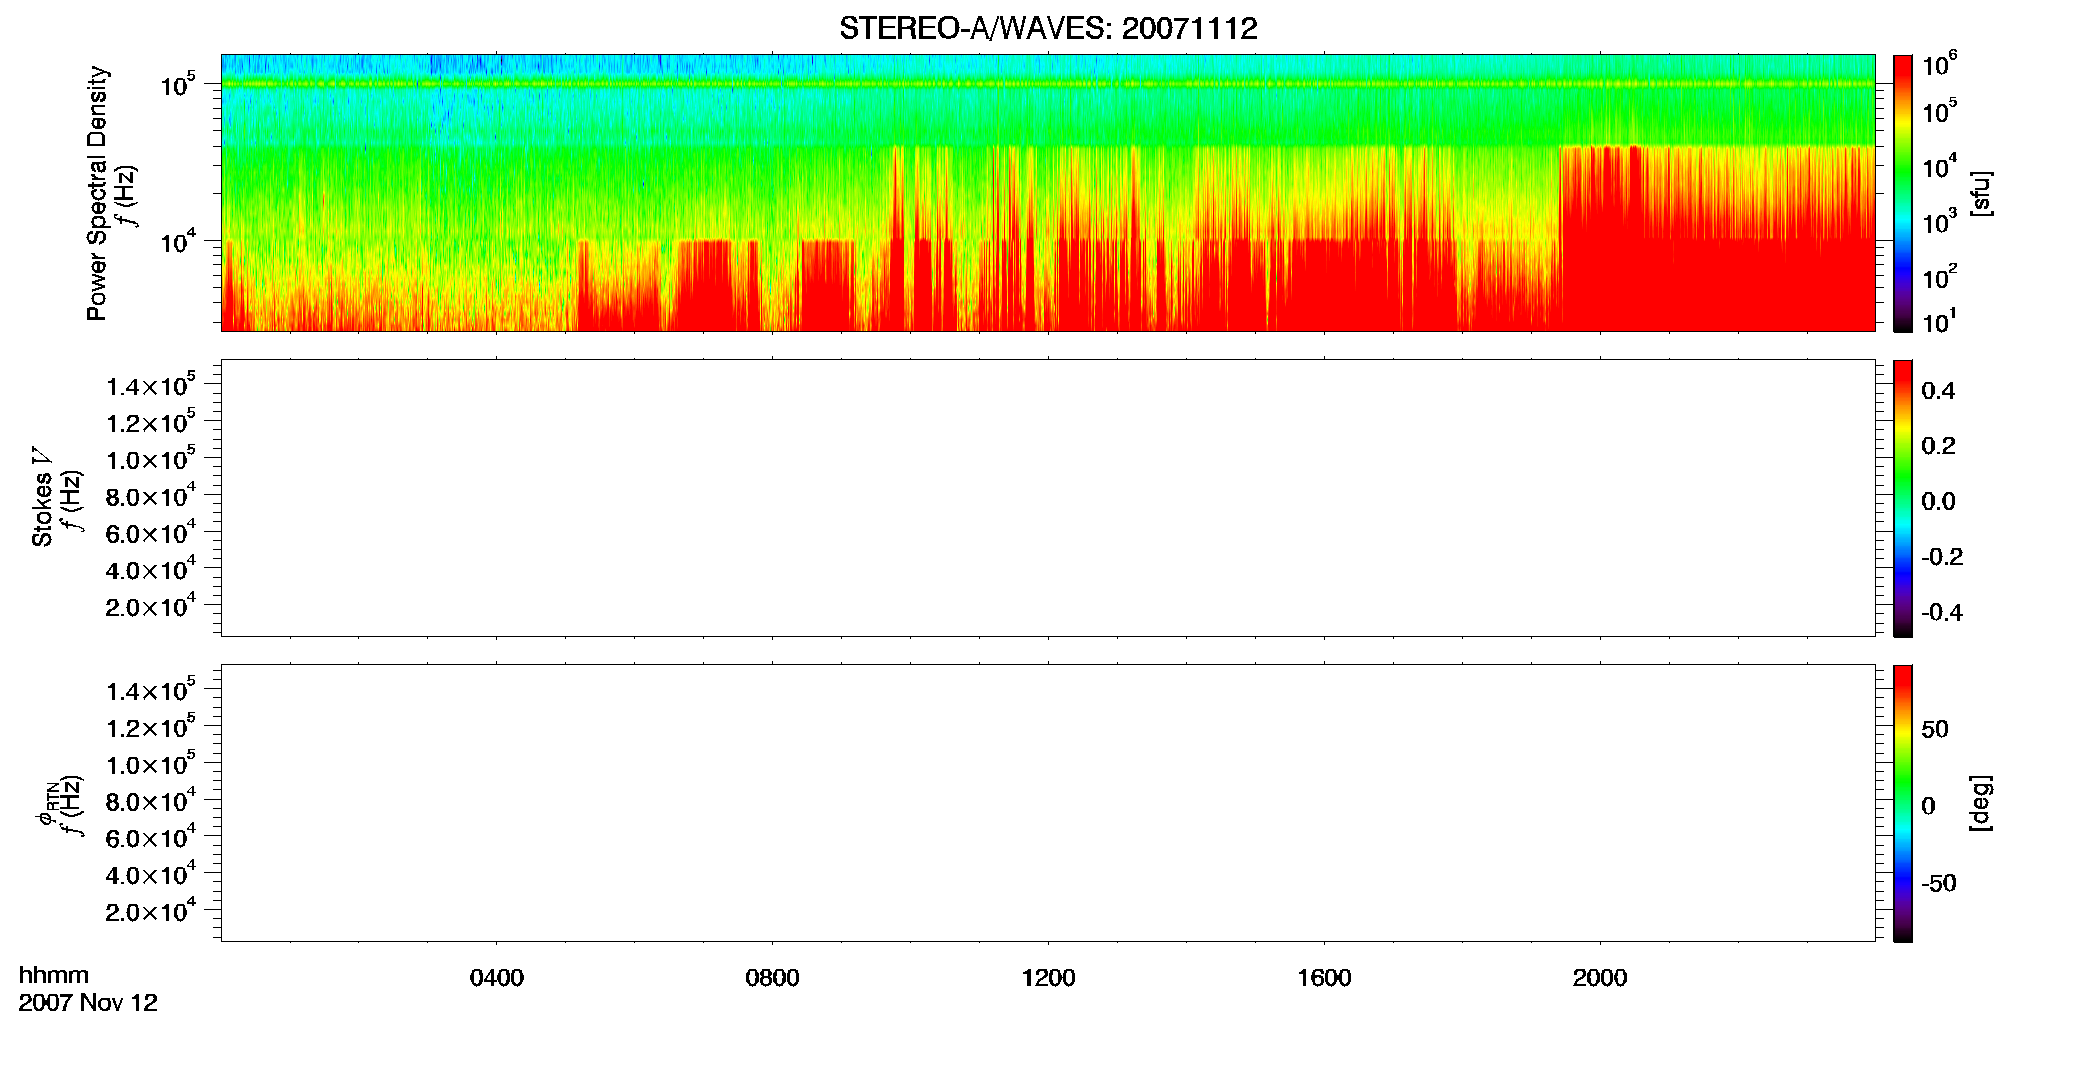Click the 2.0×10^4 tick on phi RTN axis
Image resolution: width=2096 pixels, height=1080 pixels.
[151, 910]
